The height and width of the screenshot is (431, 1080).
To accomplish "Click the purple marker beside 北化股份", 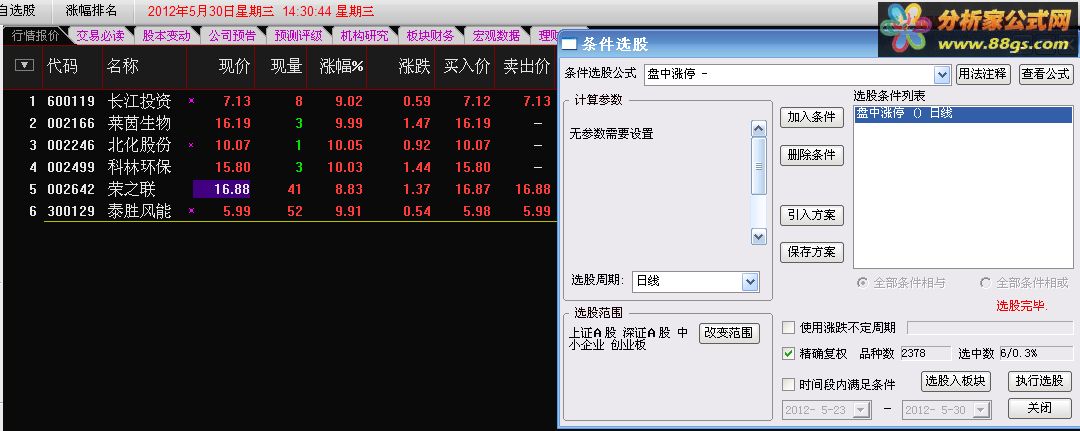I will (191, 145).
